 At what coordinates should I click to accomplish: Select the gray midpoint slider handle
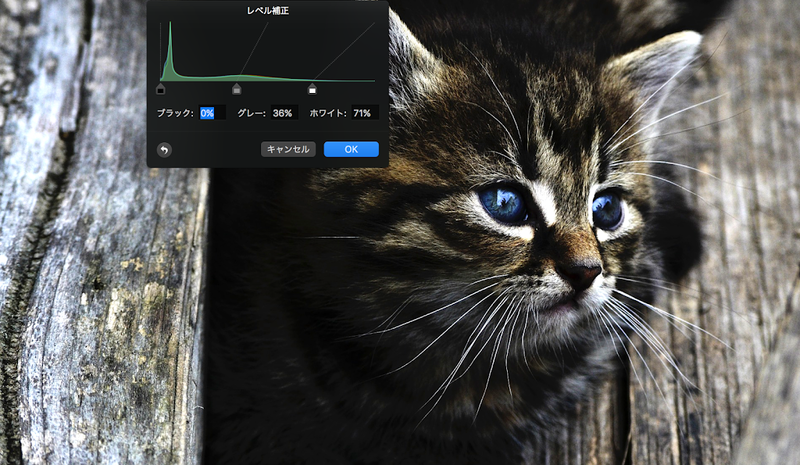click(x=237, y=89)
